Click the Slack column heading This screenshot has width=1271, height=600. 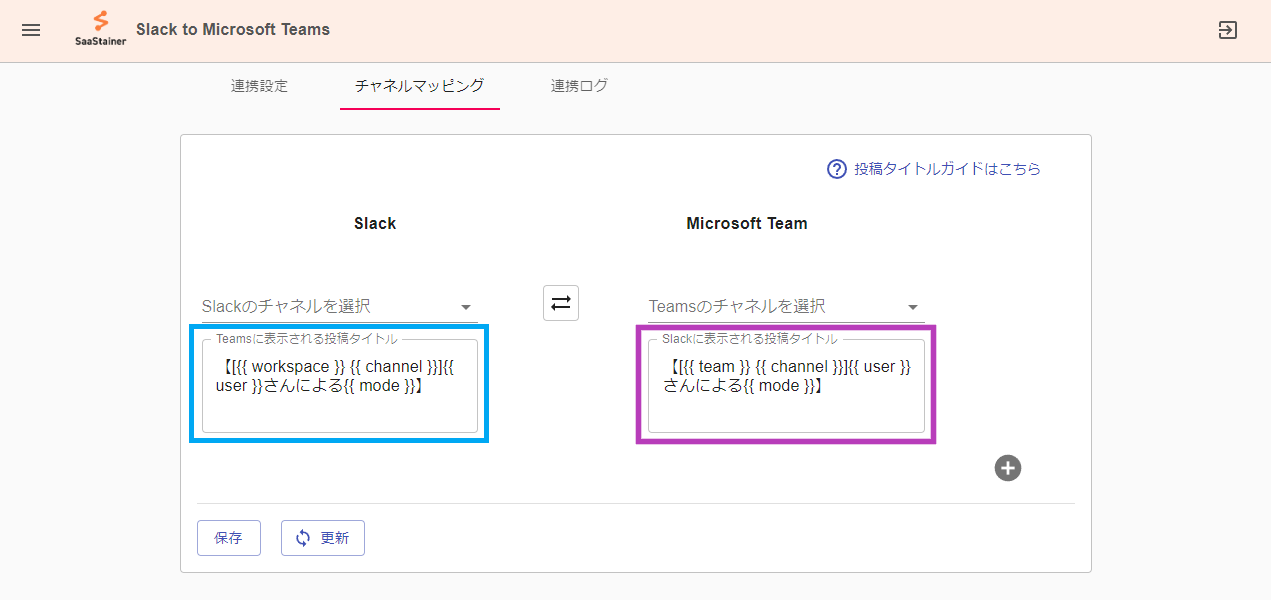coord(375,224)
